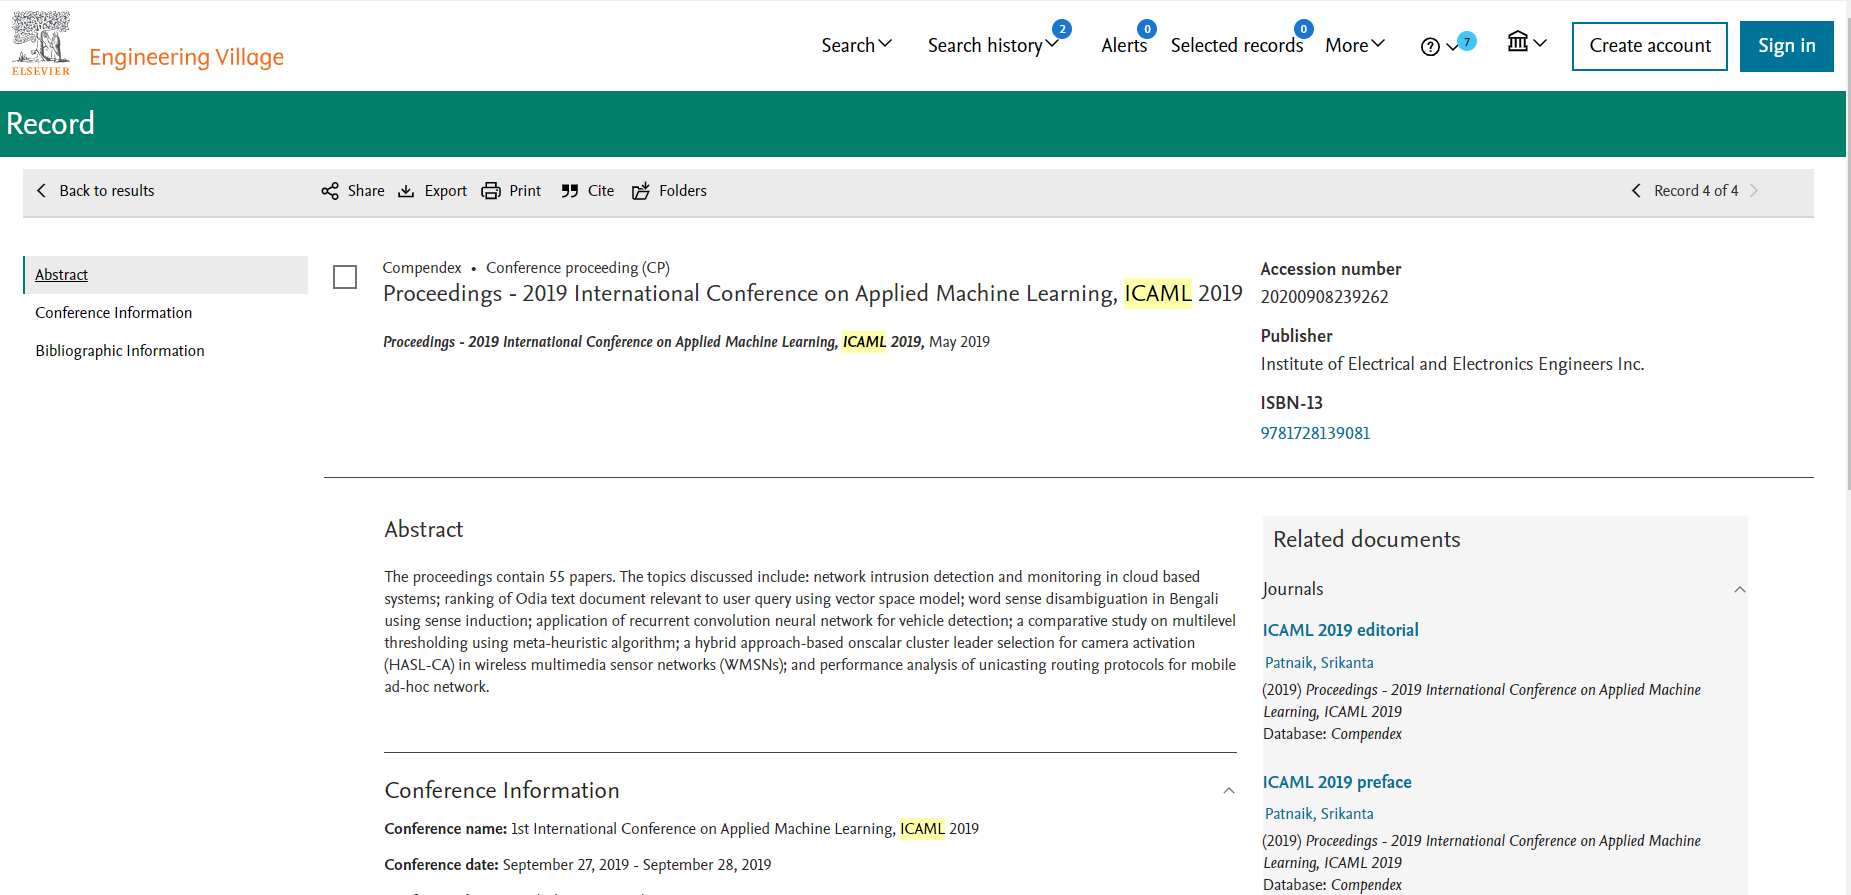Click the Record 4 of 4 text
The height and width of the screenshot is (895, 1851).
tap(1696, 191)
